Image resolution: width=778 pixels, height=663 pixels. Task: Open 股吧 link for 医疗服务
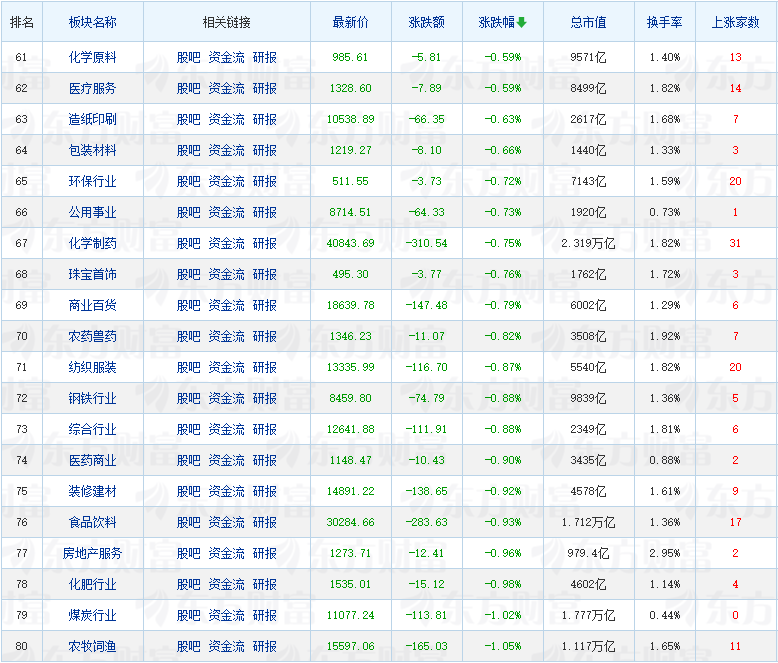(188, 89)
